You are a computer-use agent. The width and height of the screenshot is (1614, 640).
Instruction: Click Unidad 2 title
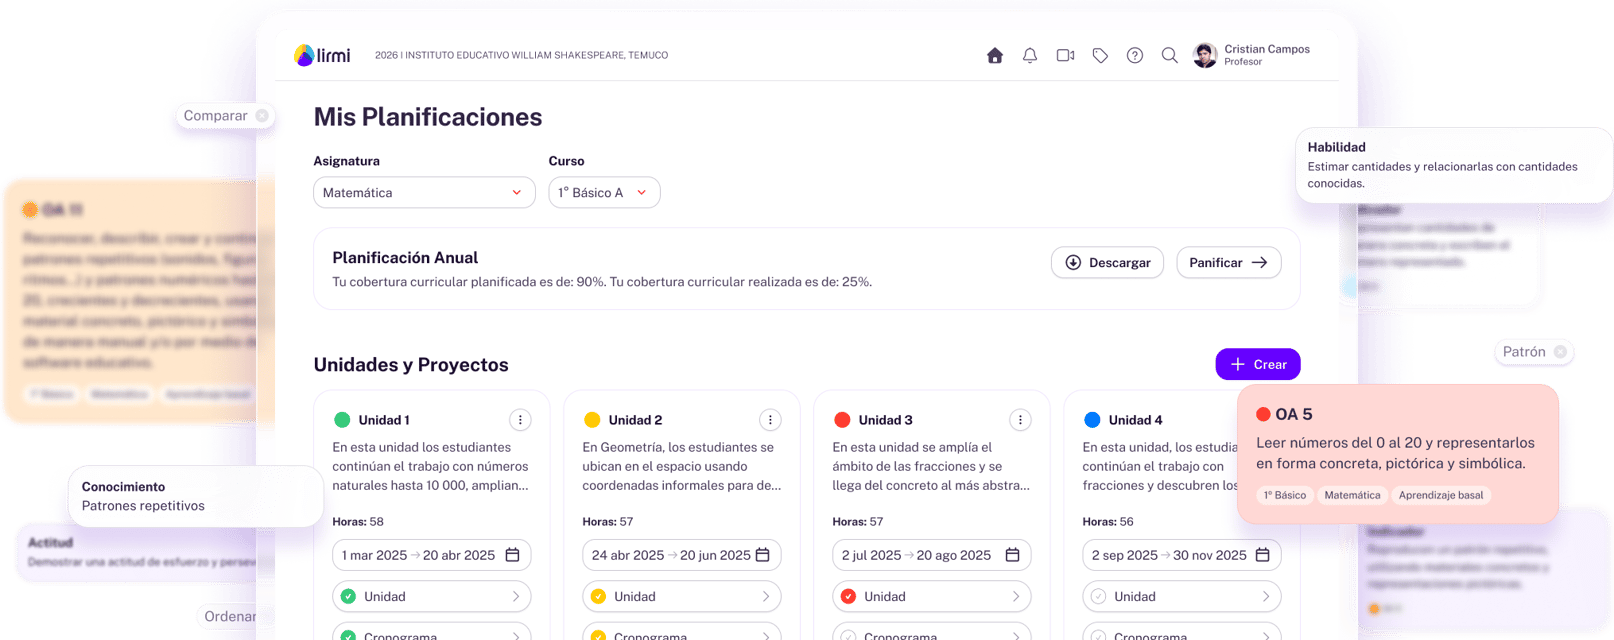635,420
